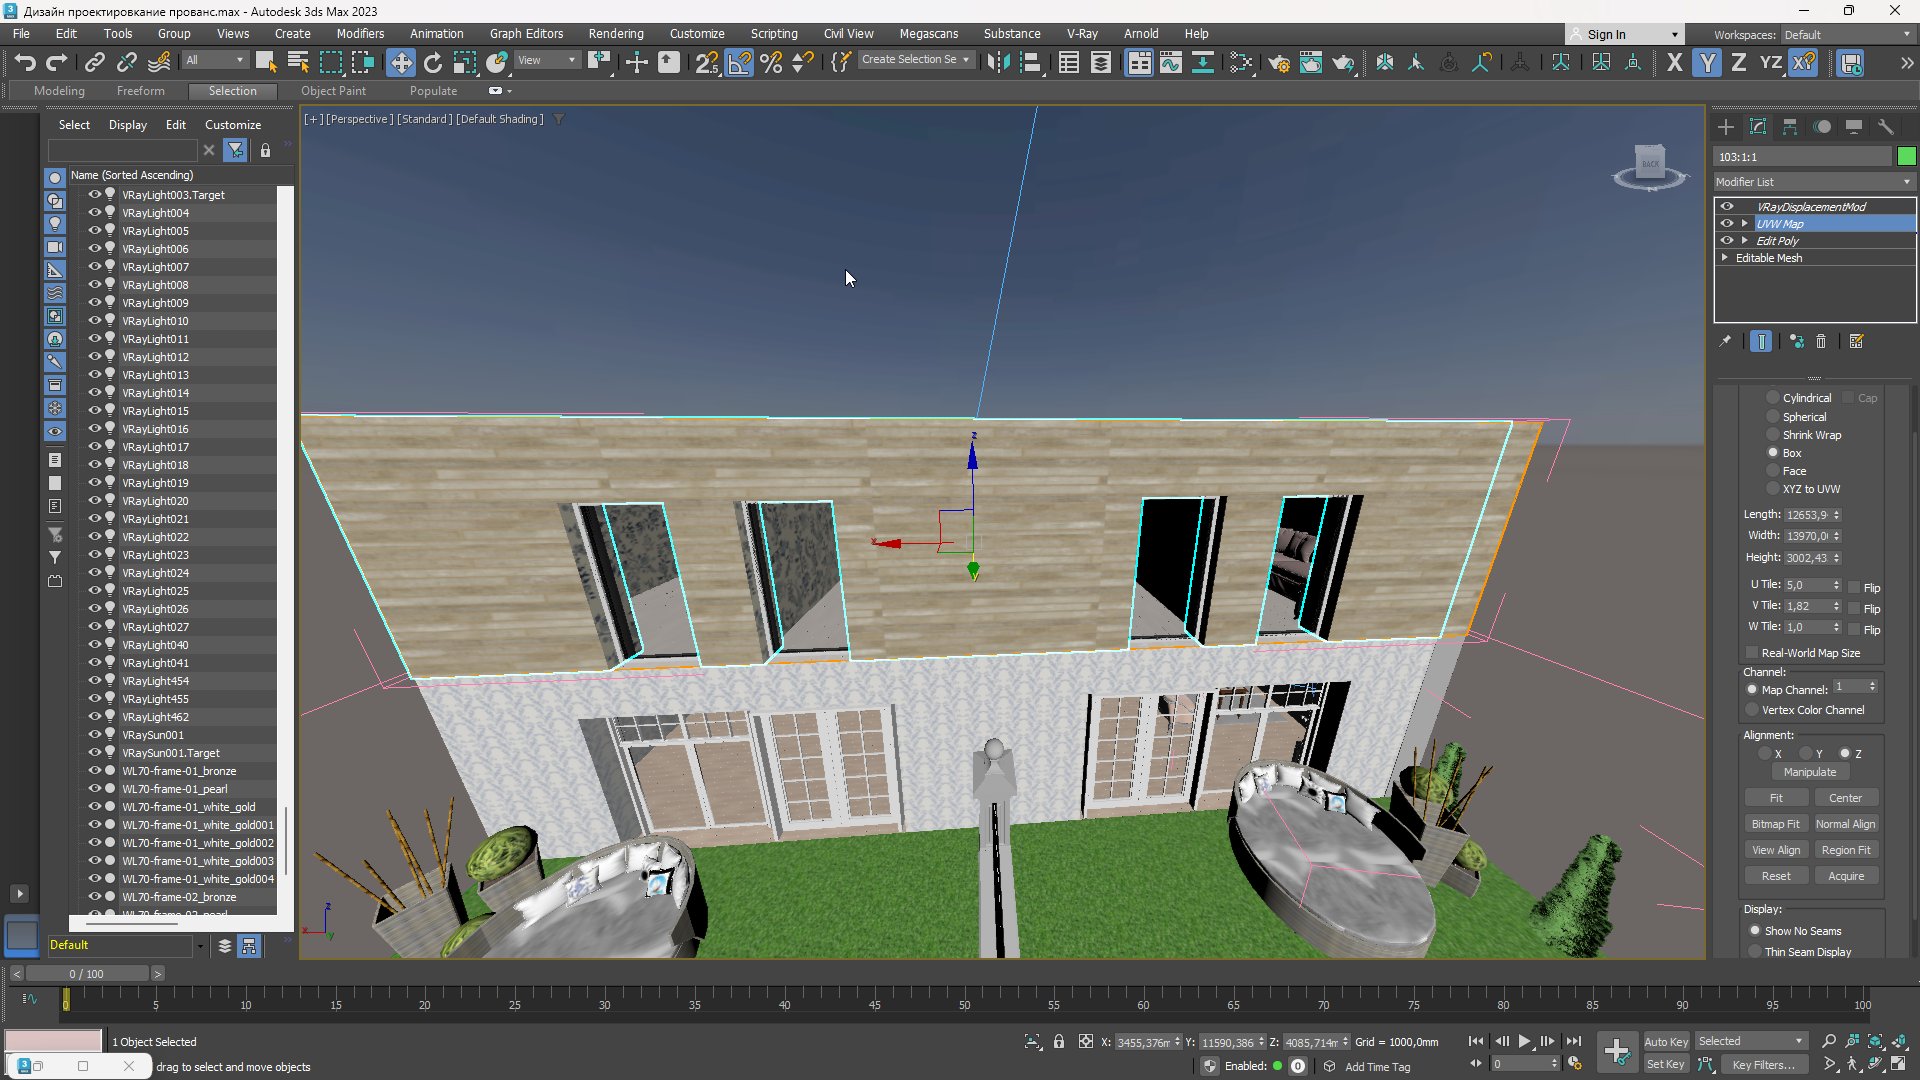Open the Modify panel tab icon
The image size is (1920, 1080).
point(1758,127)
